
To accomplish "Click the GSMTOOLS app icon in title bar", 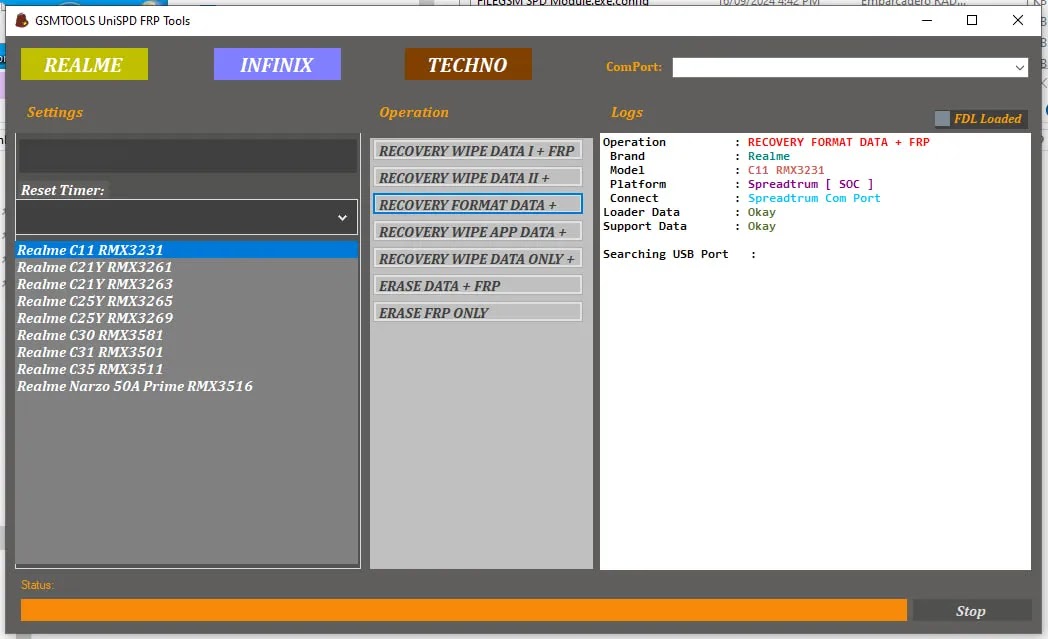I will coord(22,21).
